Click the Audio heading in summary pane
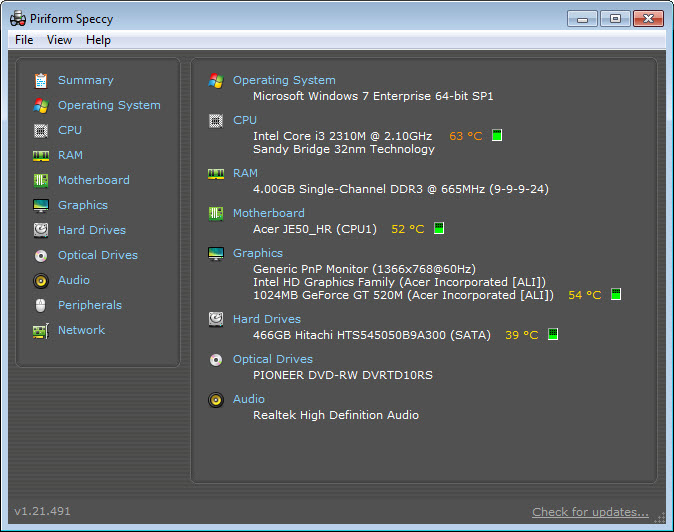674x532 pixels. click(x=248, y=399)
